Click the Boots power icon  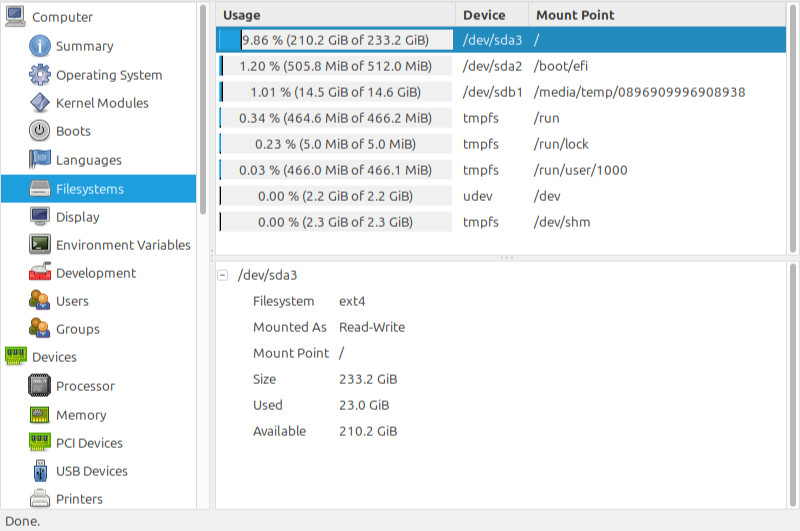coord(40,131)
